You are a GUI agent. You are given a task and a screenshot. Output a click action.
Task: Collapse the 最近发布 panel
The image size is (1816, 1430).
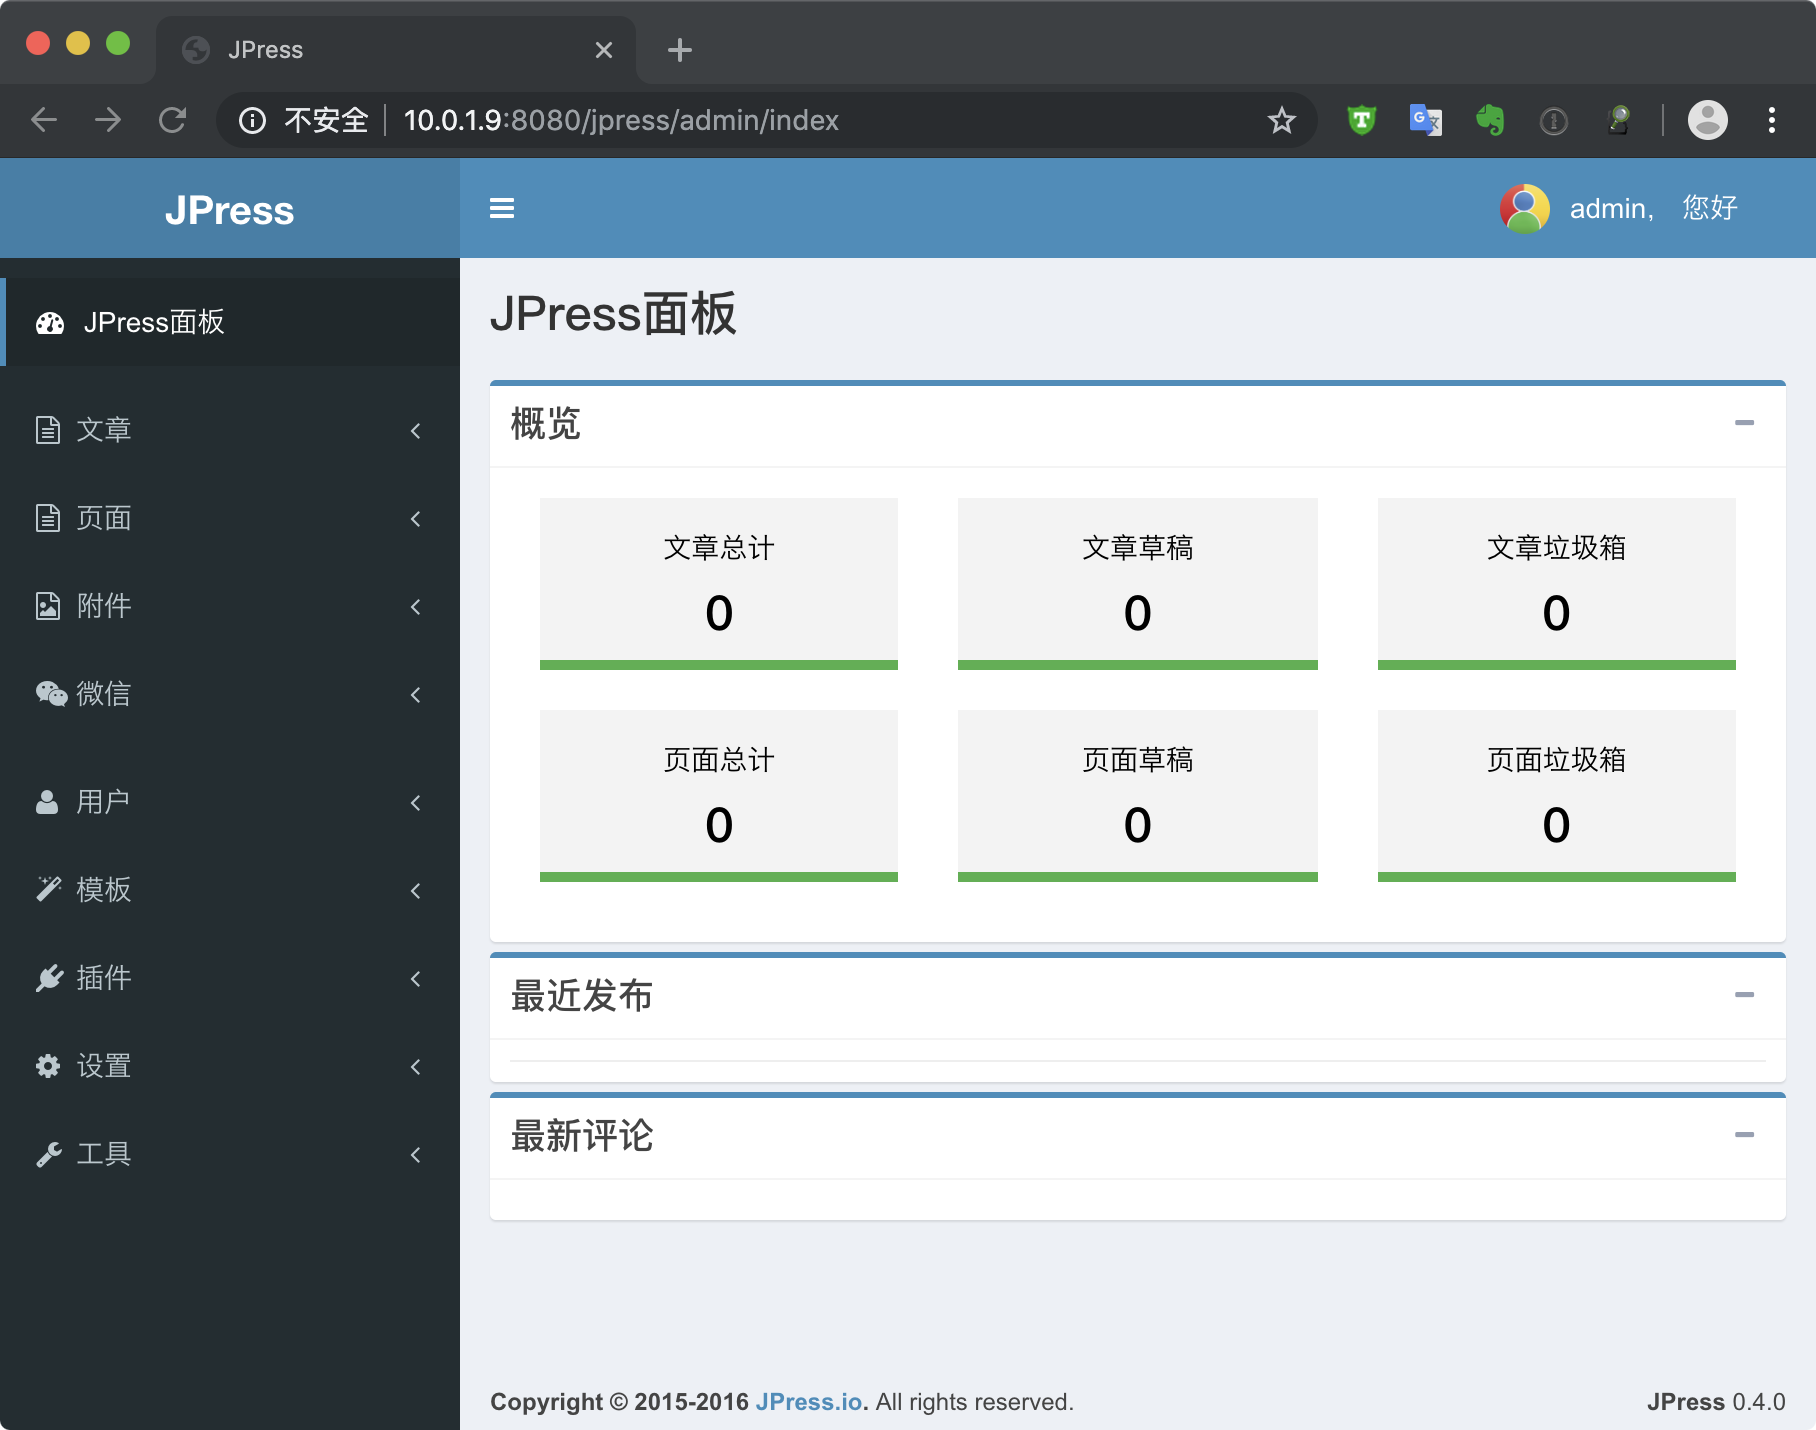tap(1744, 995)
